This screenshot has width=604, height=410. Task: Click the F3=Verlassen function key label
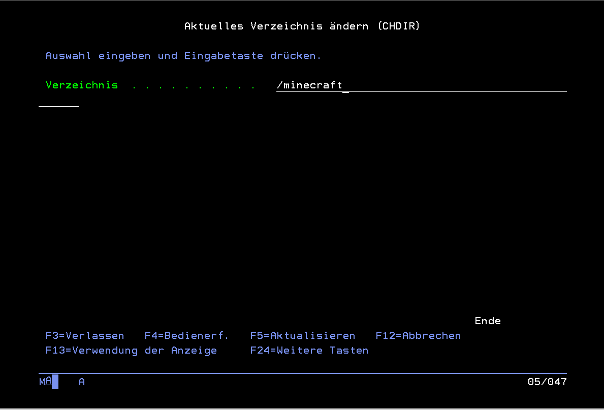[x=85, y=336]
